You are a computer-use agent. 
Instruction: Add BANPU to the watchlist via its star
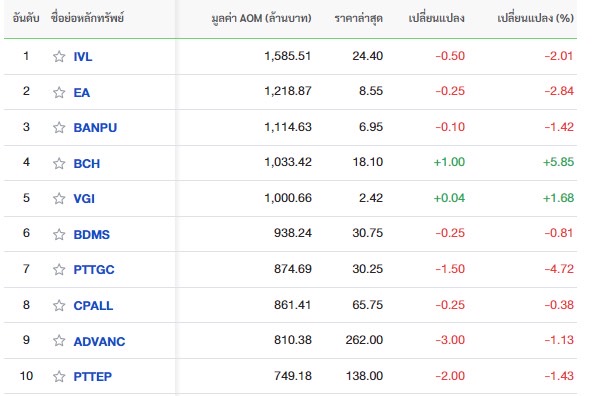pos(59,128)
